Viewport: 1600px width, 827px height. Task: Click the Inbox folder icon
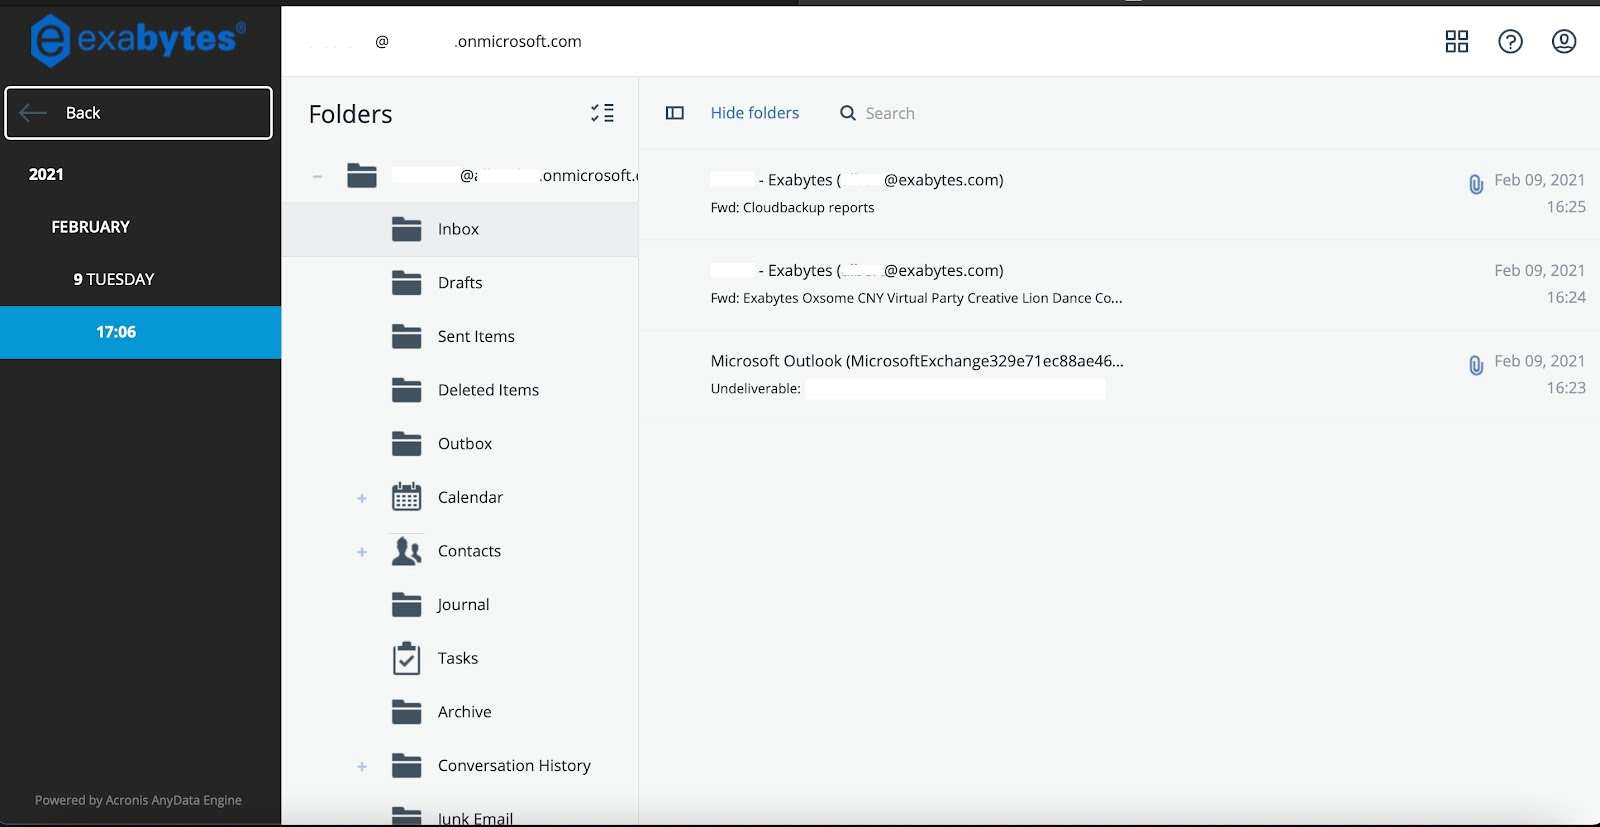[406, 230]
